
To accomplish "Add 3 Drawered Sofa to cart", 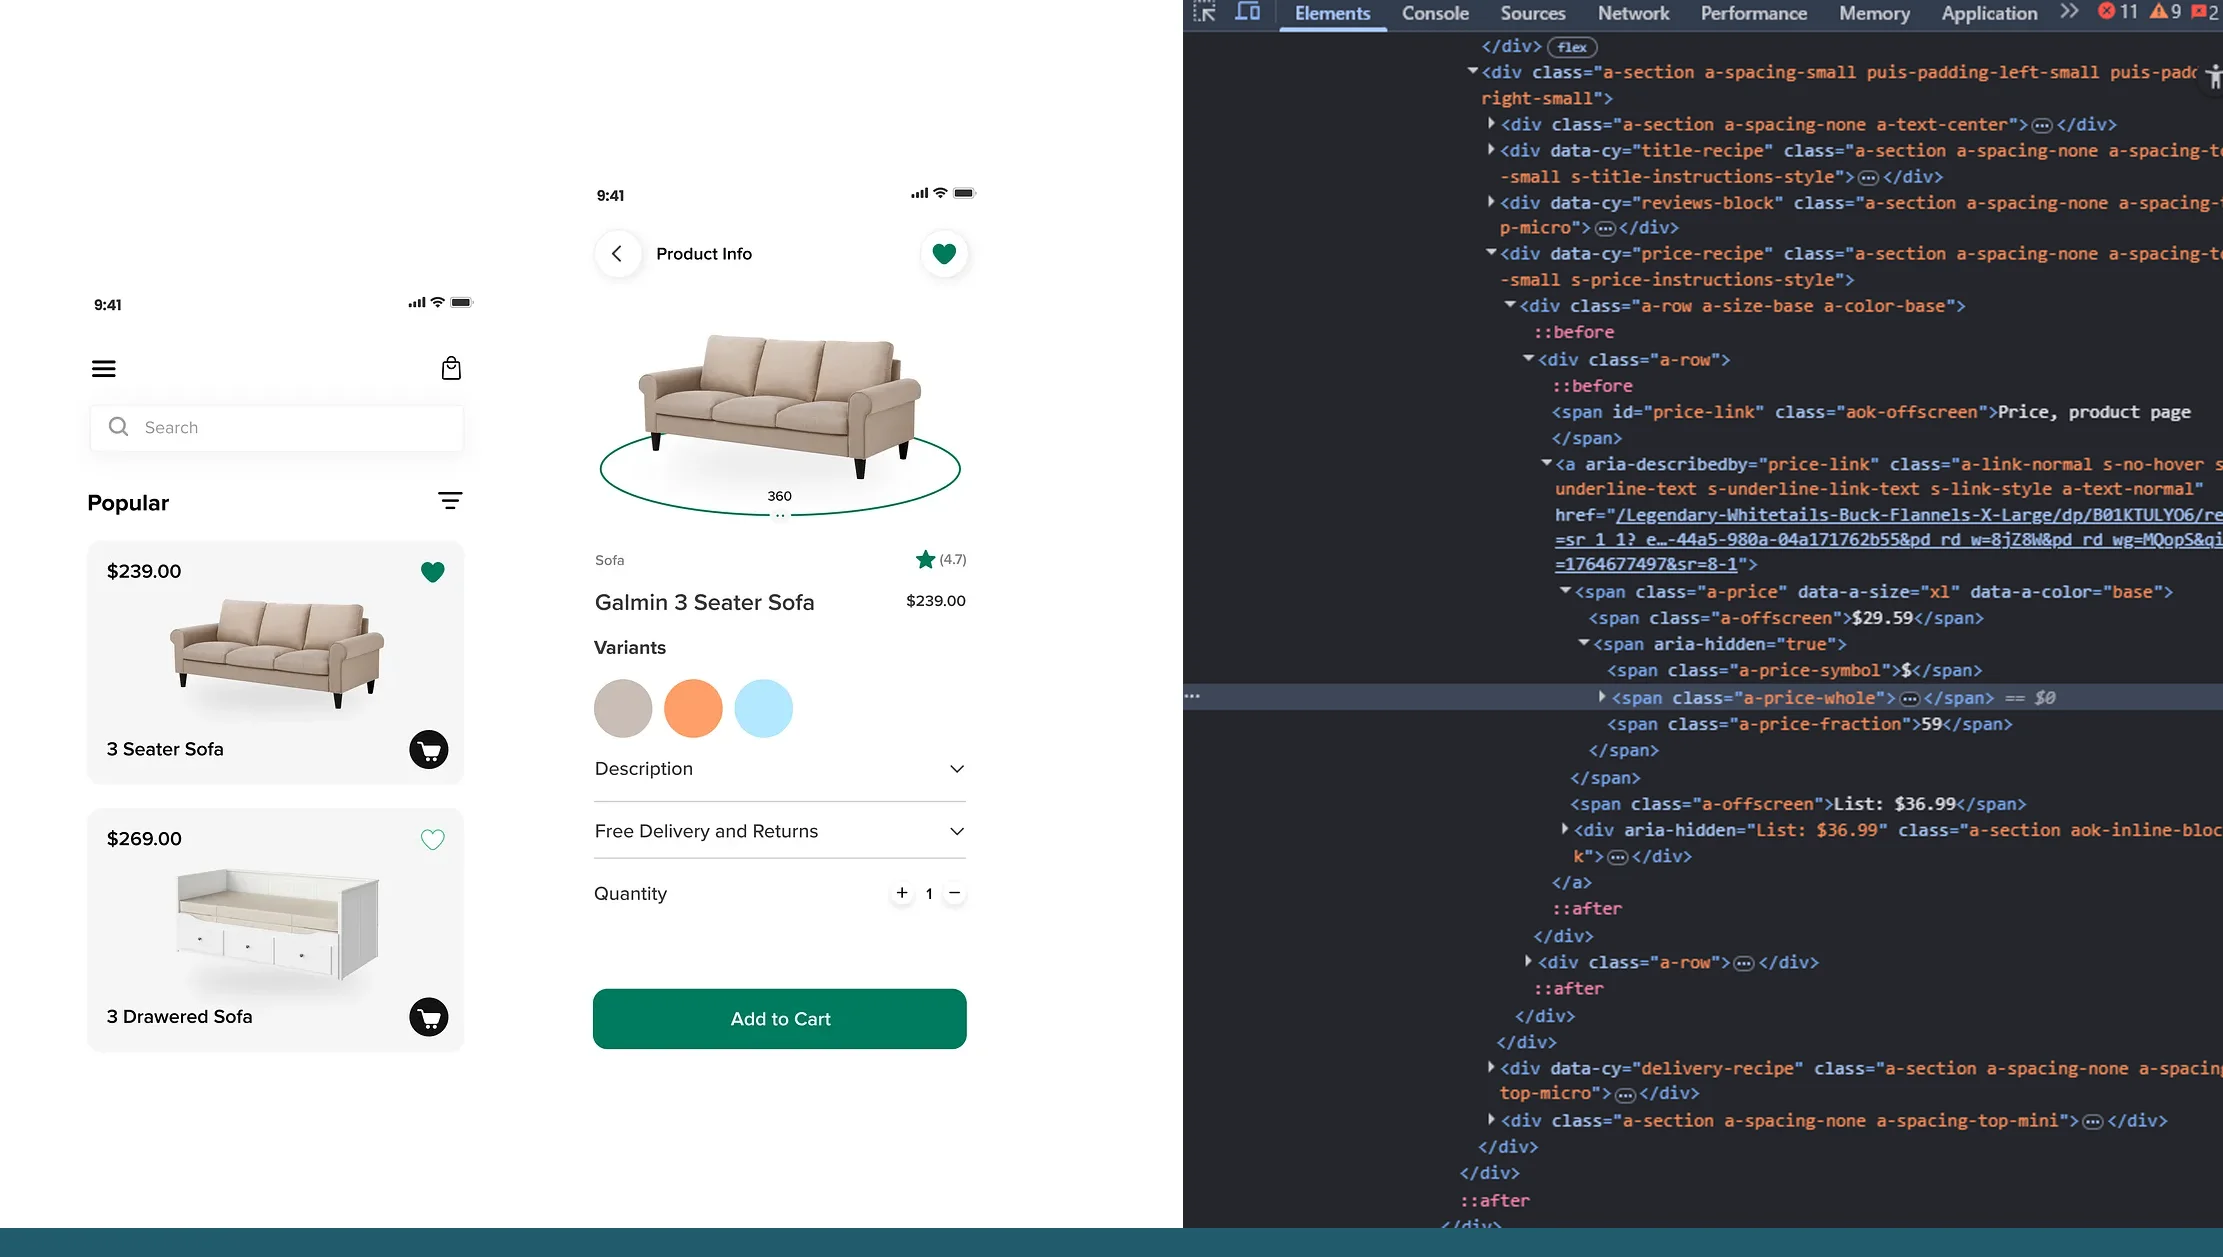I will click(429, 1018).
